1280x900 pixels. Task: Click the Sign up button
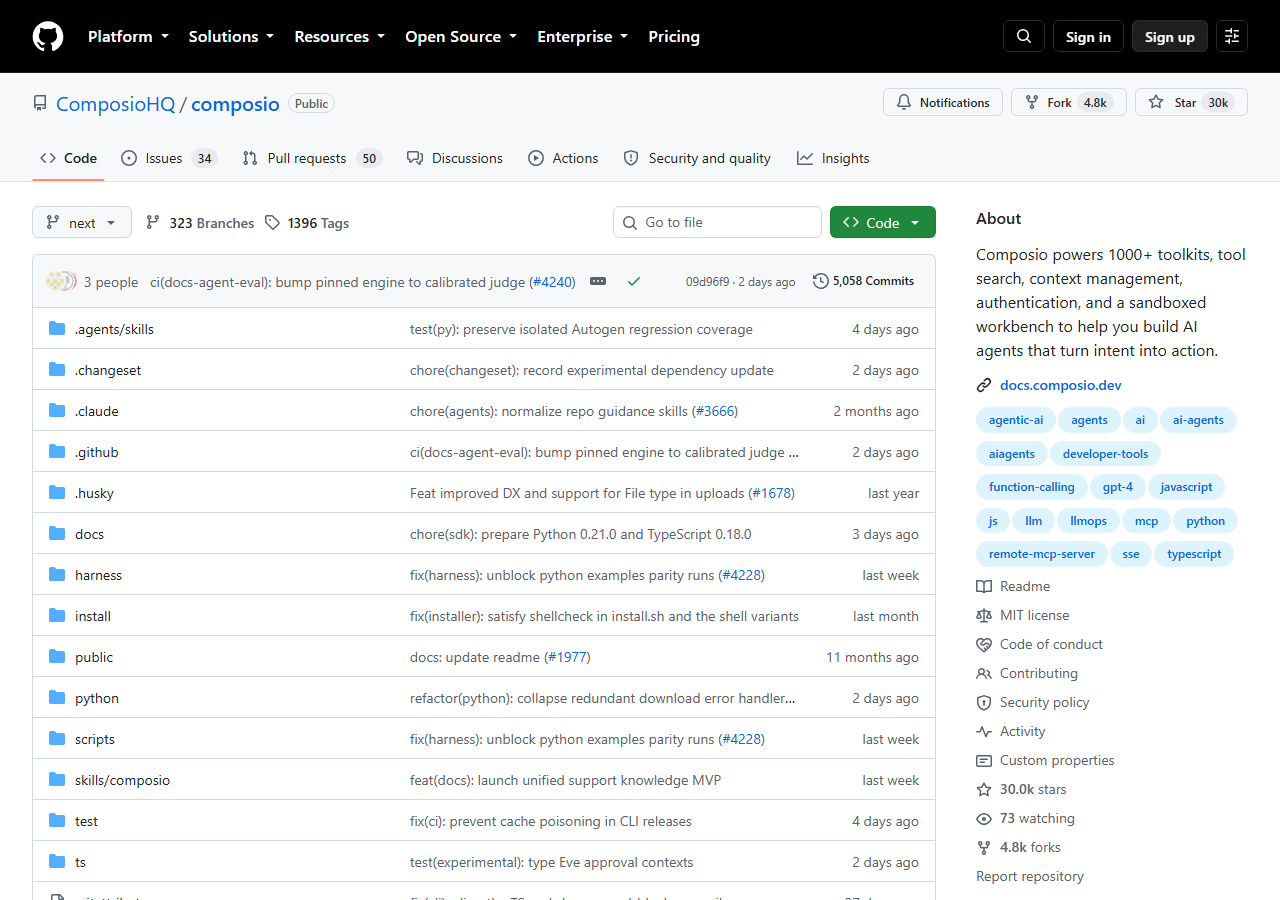click(1170, 36)
